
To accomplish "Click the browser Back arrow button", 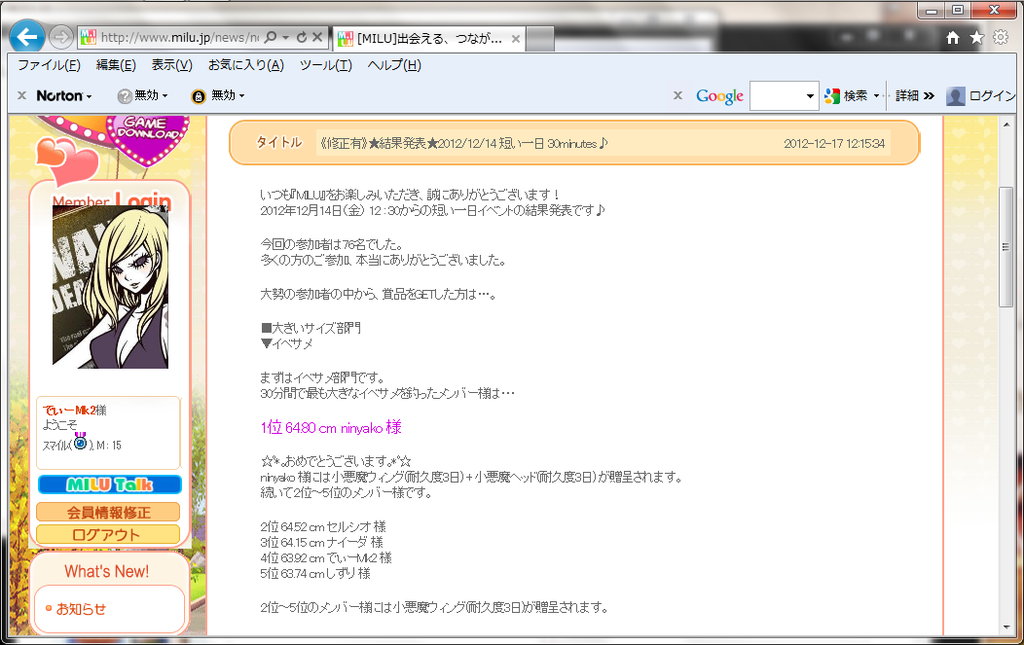I will pyautogui.click(x=26, y=37).
